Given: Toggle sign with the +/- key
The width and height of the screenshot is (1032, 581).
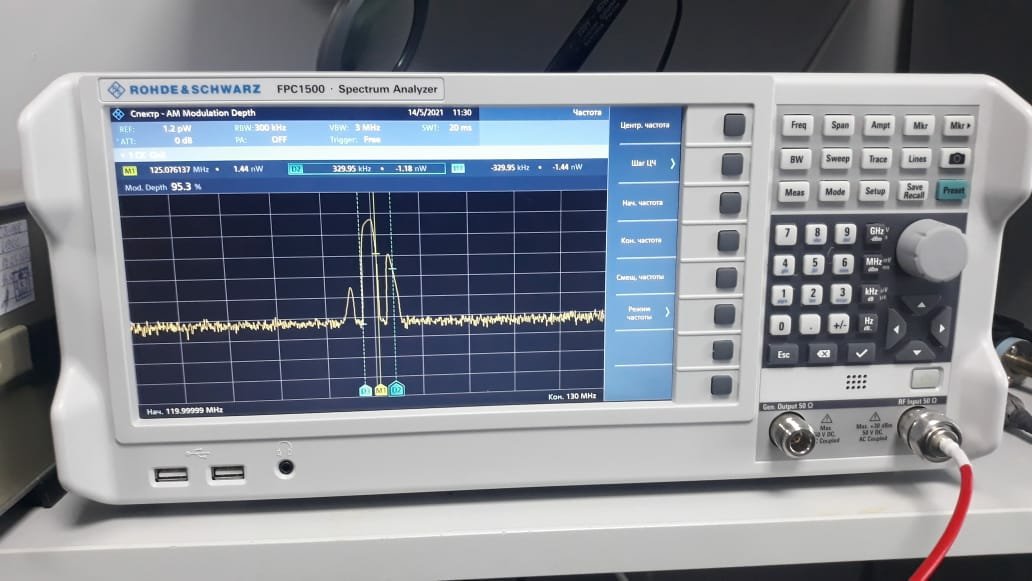Looking at the screenshot, I should click(x=839, y=324).
